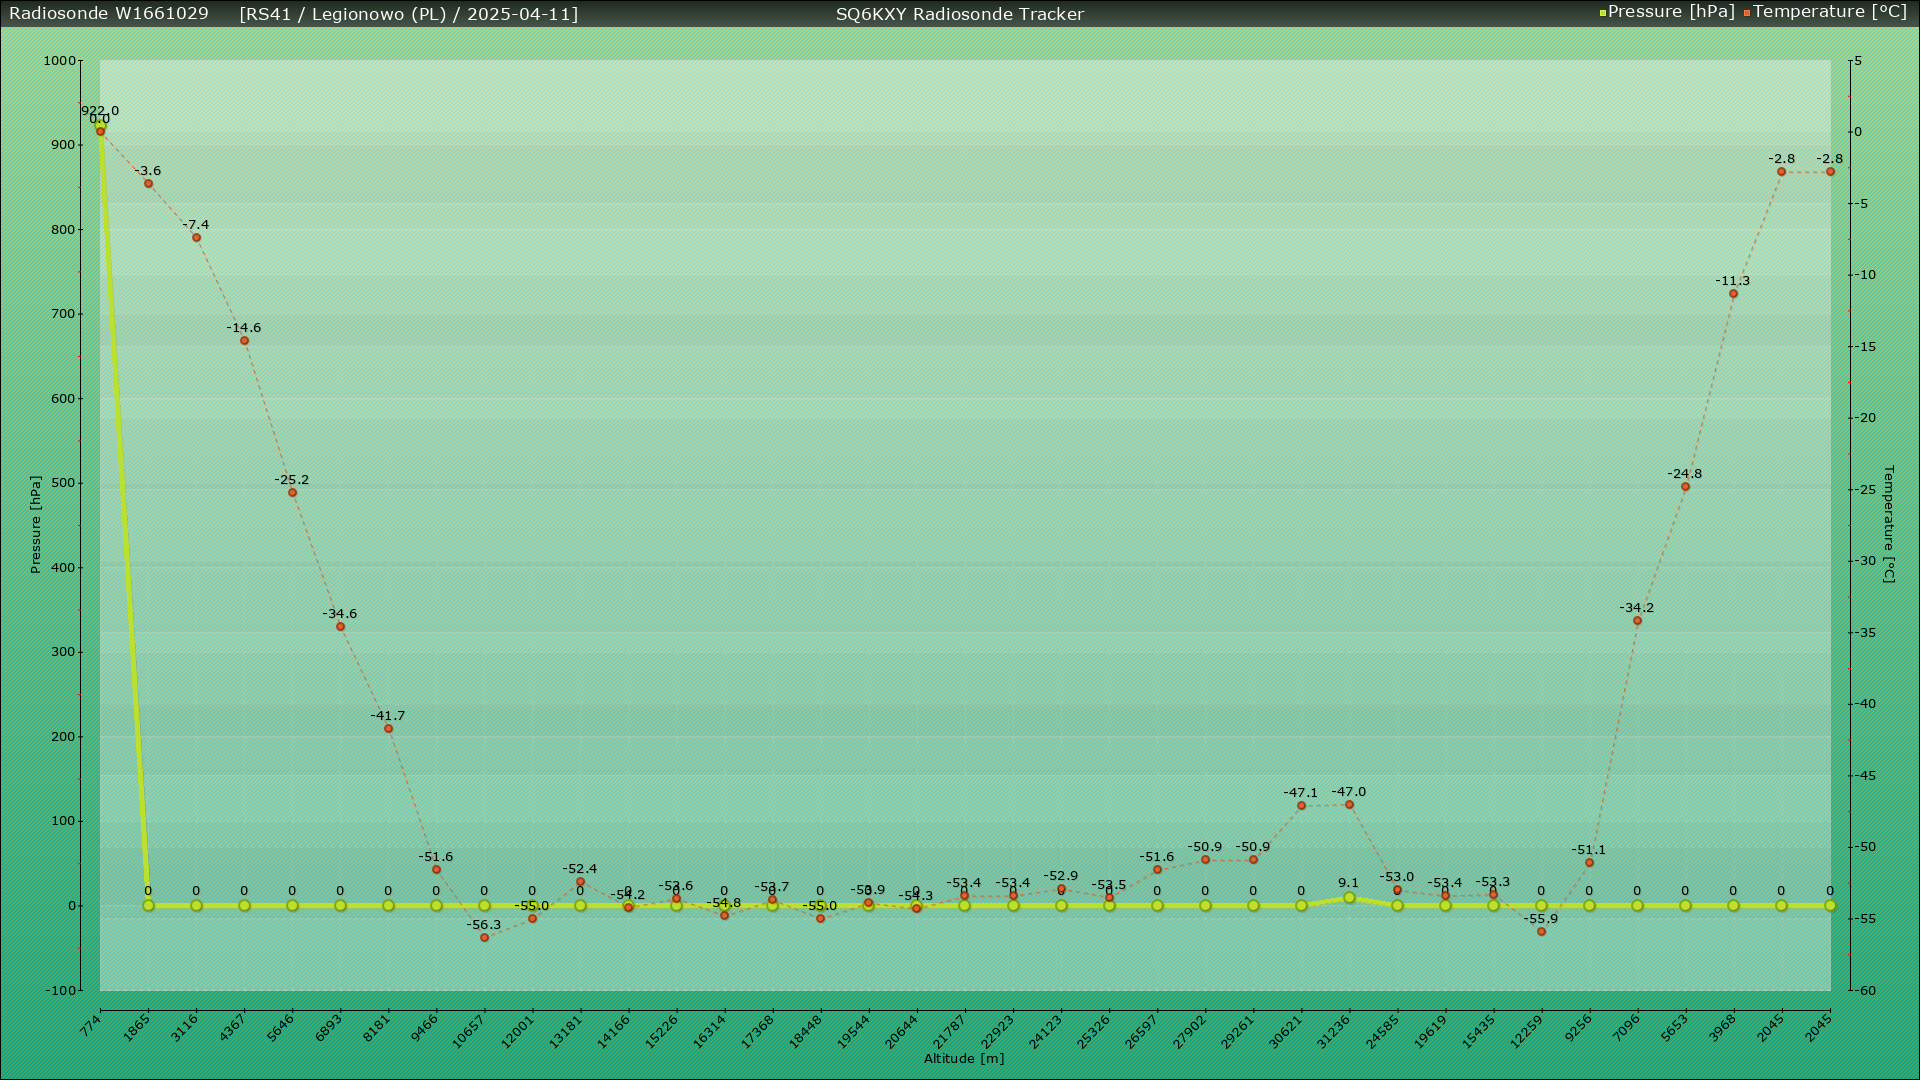
Task: Click the RS41 / Legionowo (PL) date label
Action: [x=408, y=14]
